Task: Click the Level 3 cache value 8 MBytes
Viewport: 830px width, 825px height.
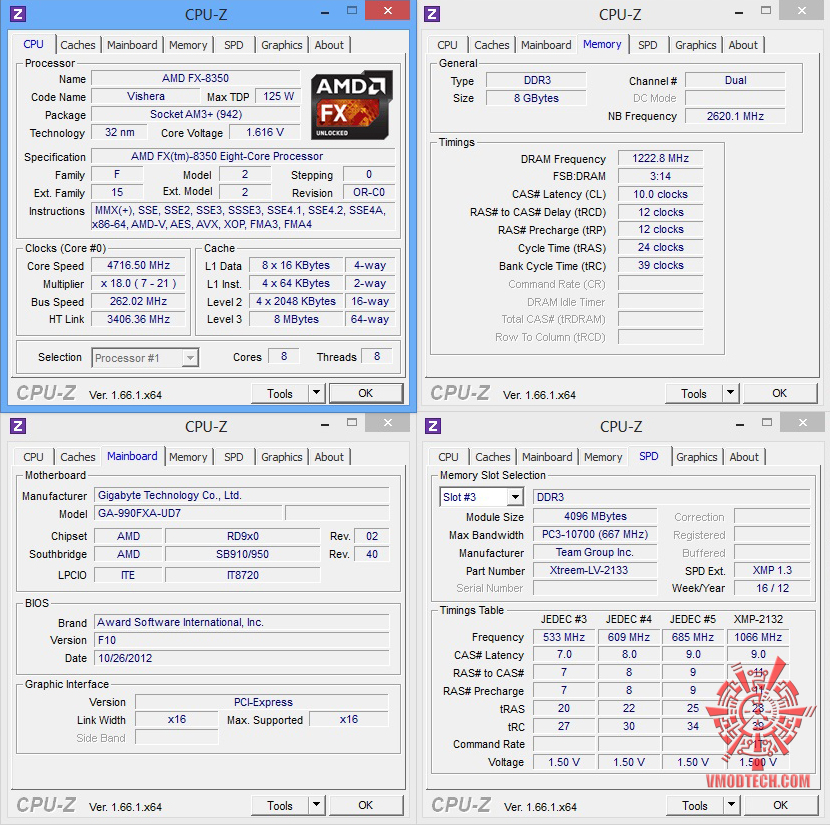Action: tap(296, 319)
